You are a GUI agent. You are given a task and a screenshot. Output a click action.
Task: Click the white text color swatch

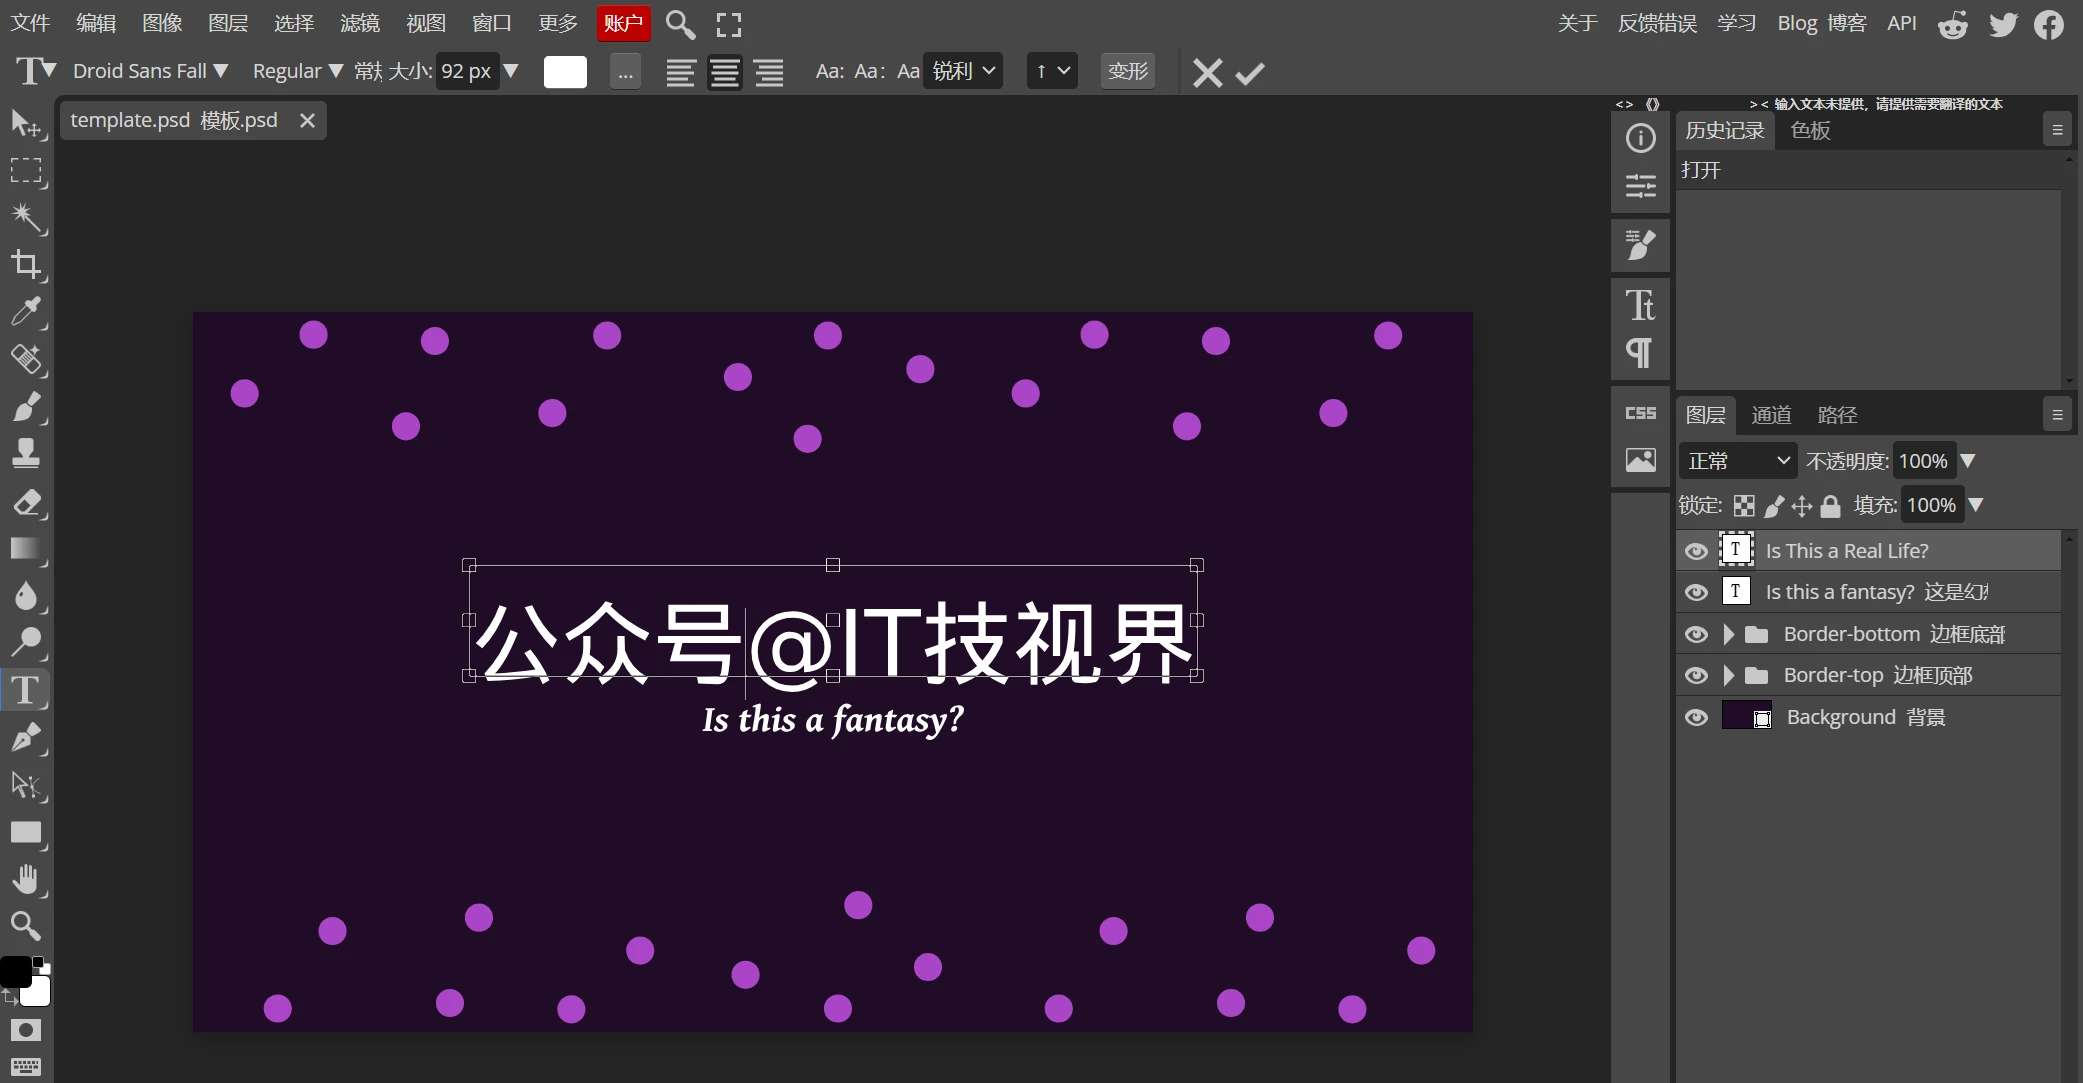click(x=565, y=72)
